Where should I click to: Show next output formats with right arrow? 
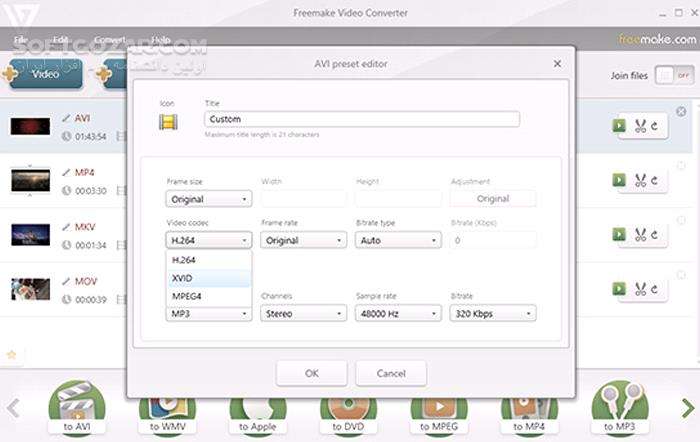pyautogui.click(x=688, y=408)
